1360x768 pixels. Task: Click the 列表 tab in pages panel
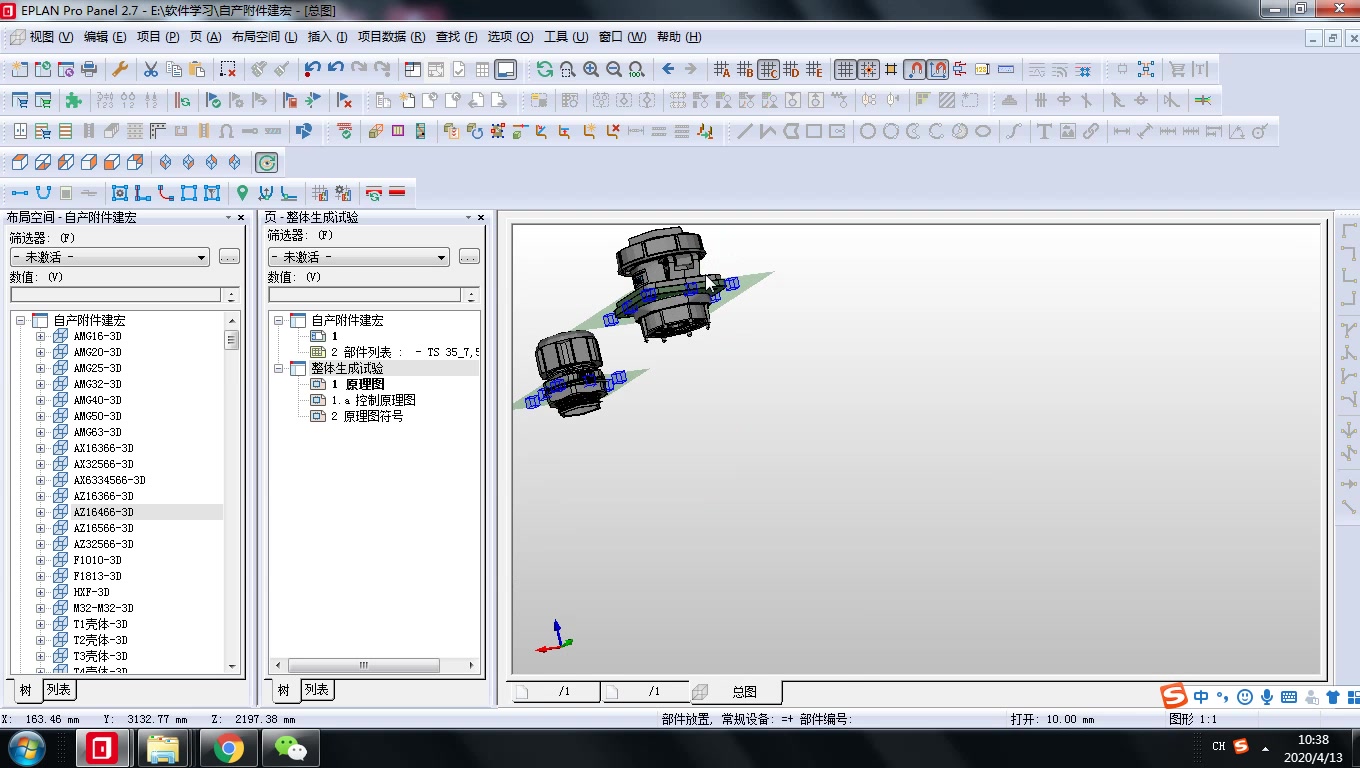pyautogui.click(x=317, y=690)
